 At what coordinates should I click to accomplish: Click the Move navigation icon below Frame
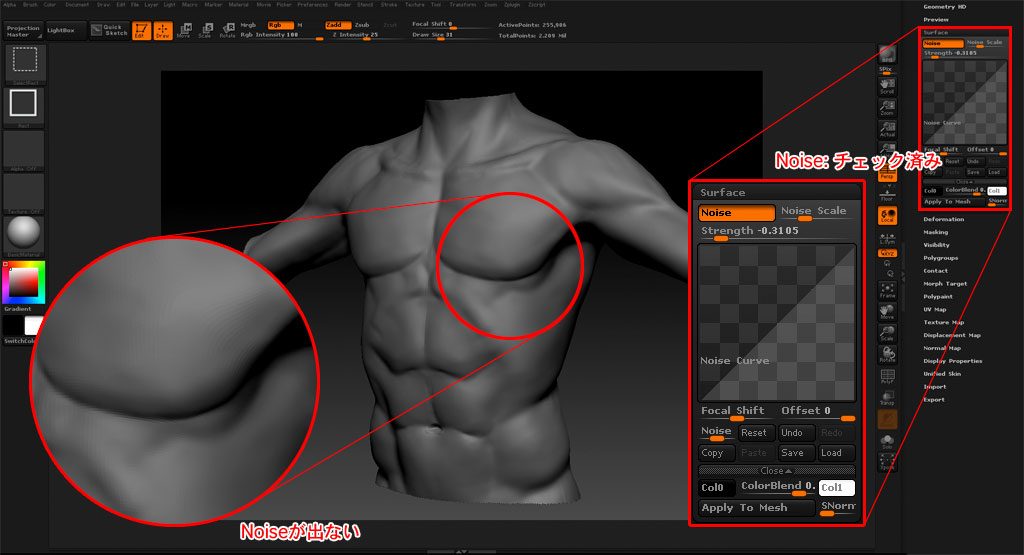click(x=887, y=311)
